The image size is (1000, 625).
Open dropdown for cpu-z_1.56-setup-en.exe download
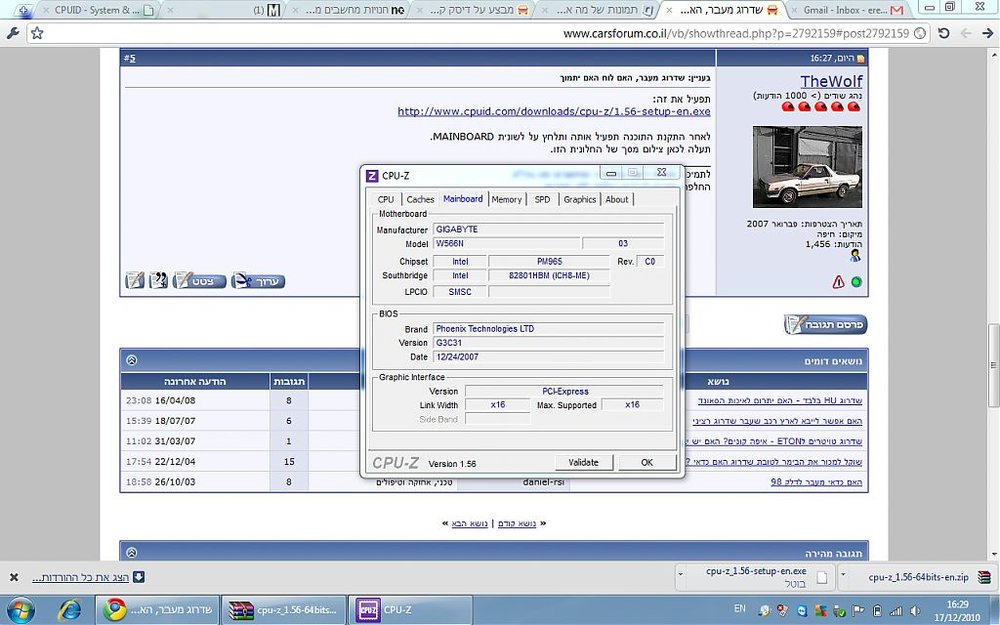pyautogui.click(x=680, y=574)
